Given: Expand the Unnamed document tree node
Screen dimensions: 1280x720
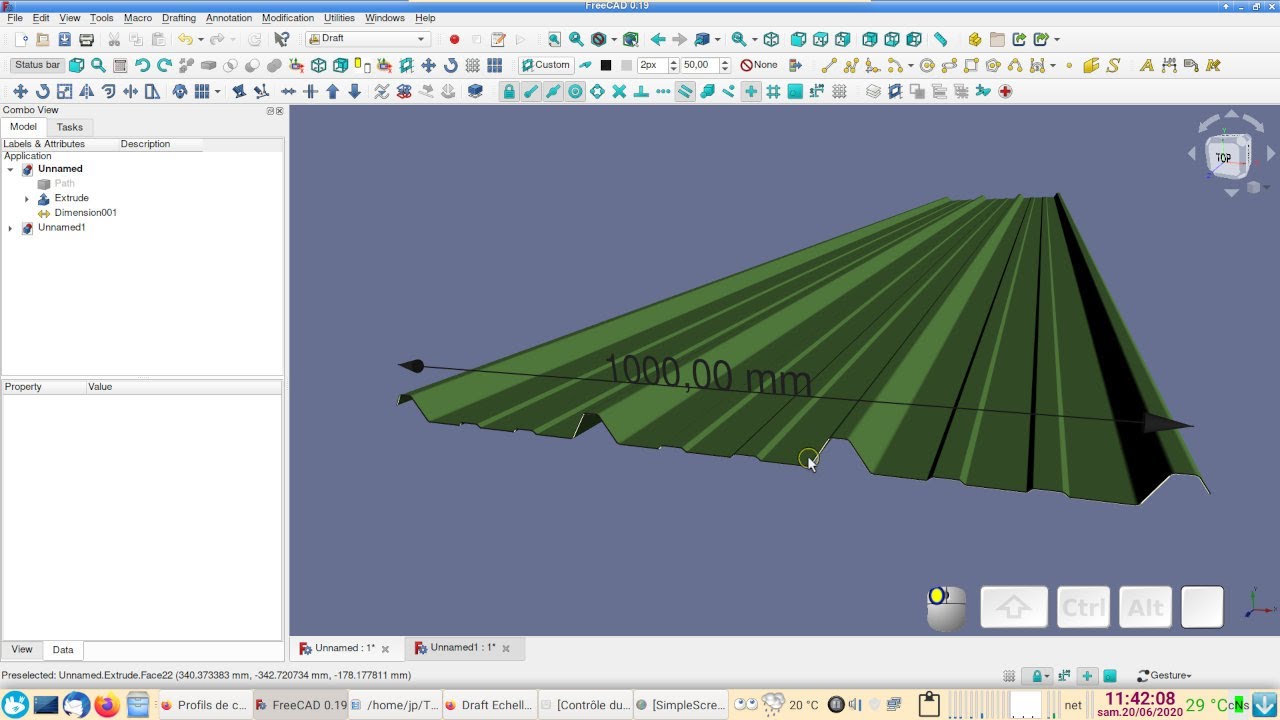Looking at the screenshot, I should [10, 170].
